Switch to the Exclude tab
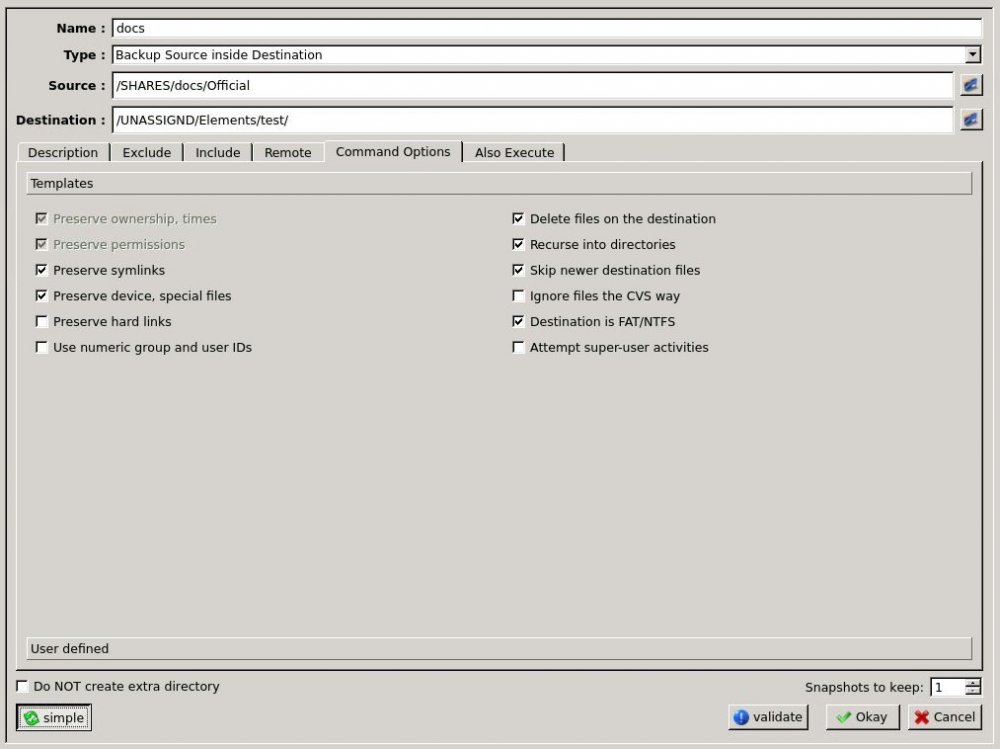 coord(147,152)
